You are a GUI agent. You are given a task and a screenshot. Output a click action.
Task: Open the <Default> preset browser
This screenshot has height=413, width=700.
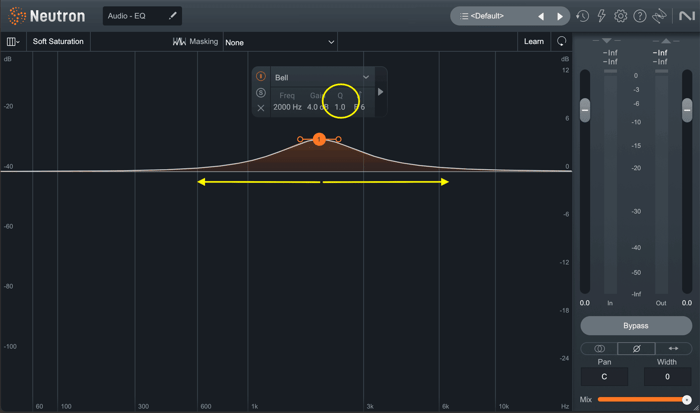pyautogui.click(x=487, y=16)
